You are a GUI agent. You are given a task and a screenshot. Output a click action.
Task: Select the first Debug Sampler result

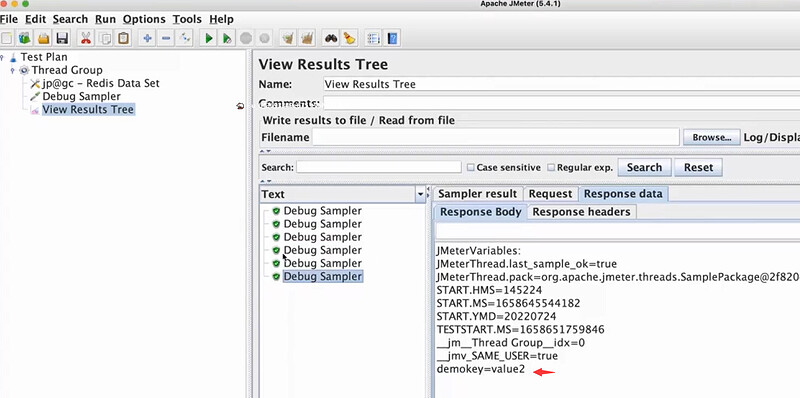click(x=322, y=211)
